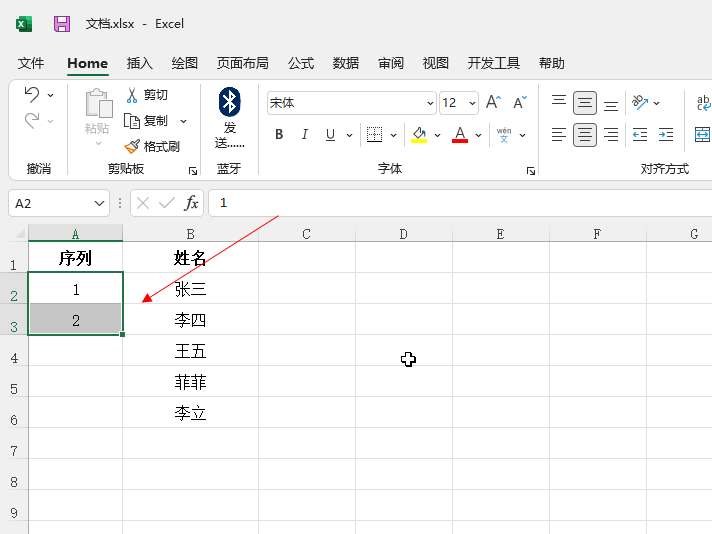Open the 文件 menu tab
712x534 pixels.
point(31,63)
